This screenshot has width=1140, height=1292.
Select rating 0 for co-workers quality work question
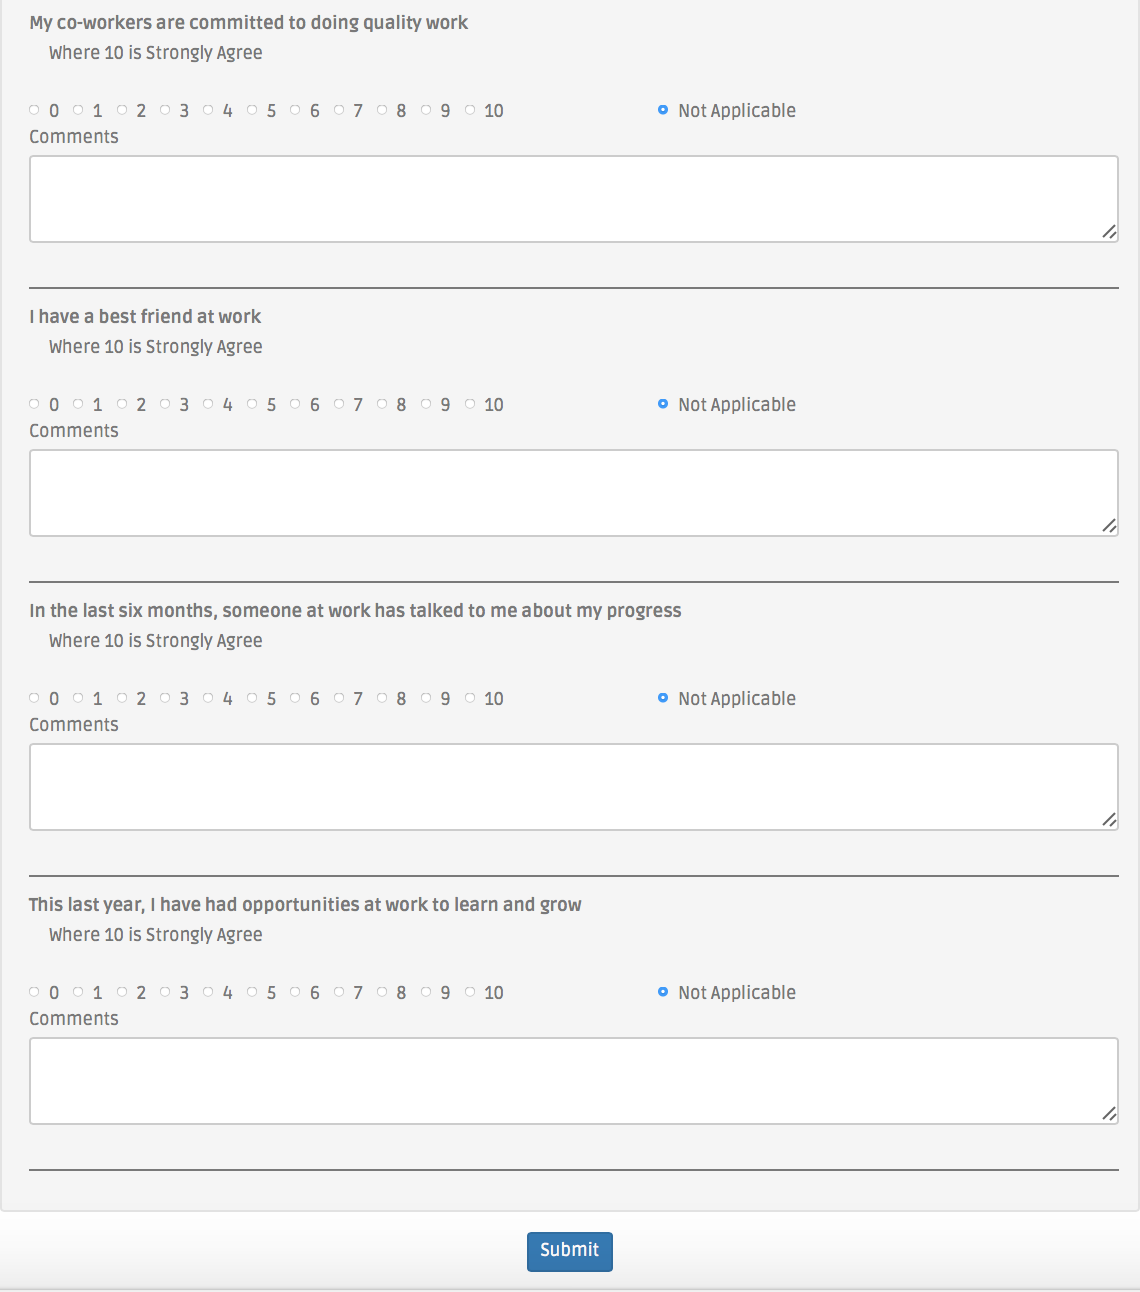coord(34,110)
